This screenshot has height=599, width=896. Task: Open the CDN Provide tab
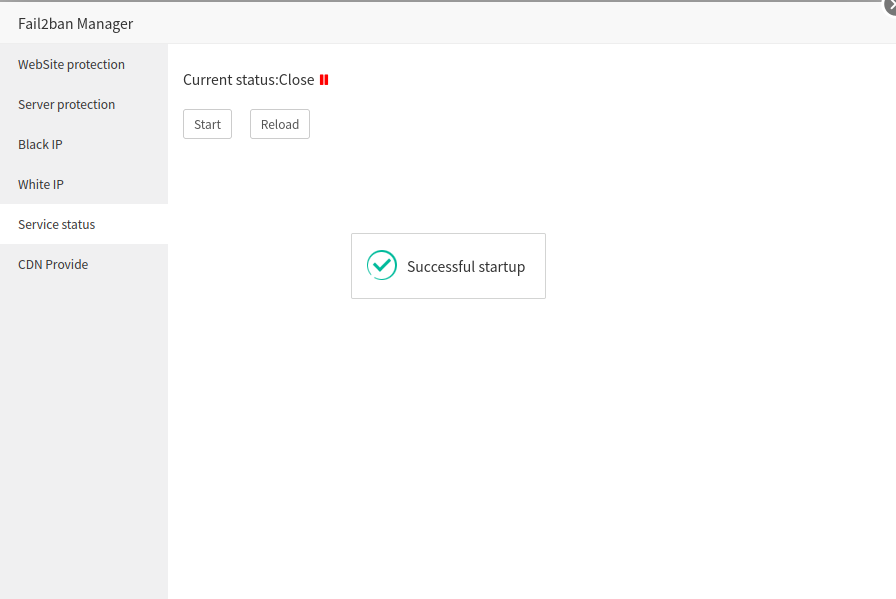[x=84, y=264]
